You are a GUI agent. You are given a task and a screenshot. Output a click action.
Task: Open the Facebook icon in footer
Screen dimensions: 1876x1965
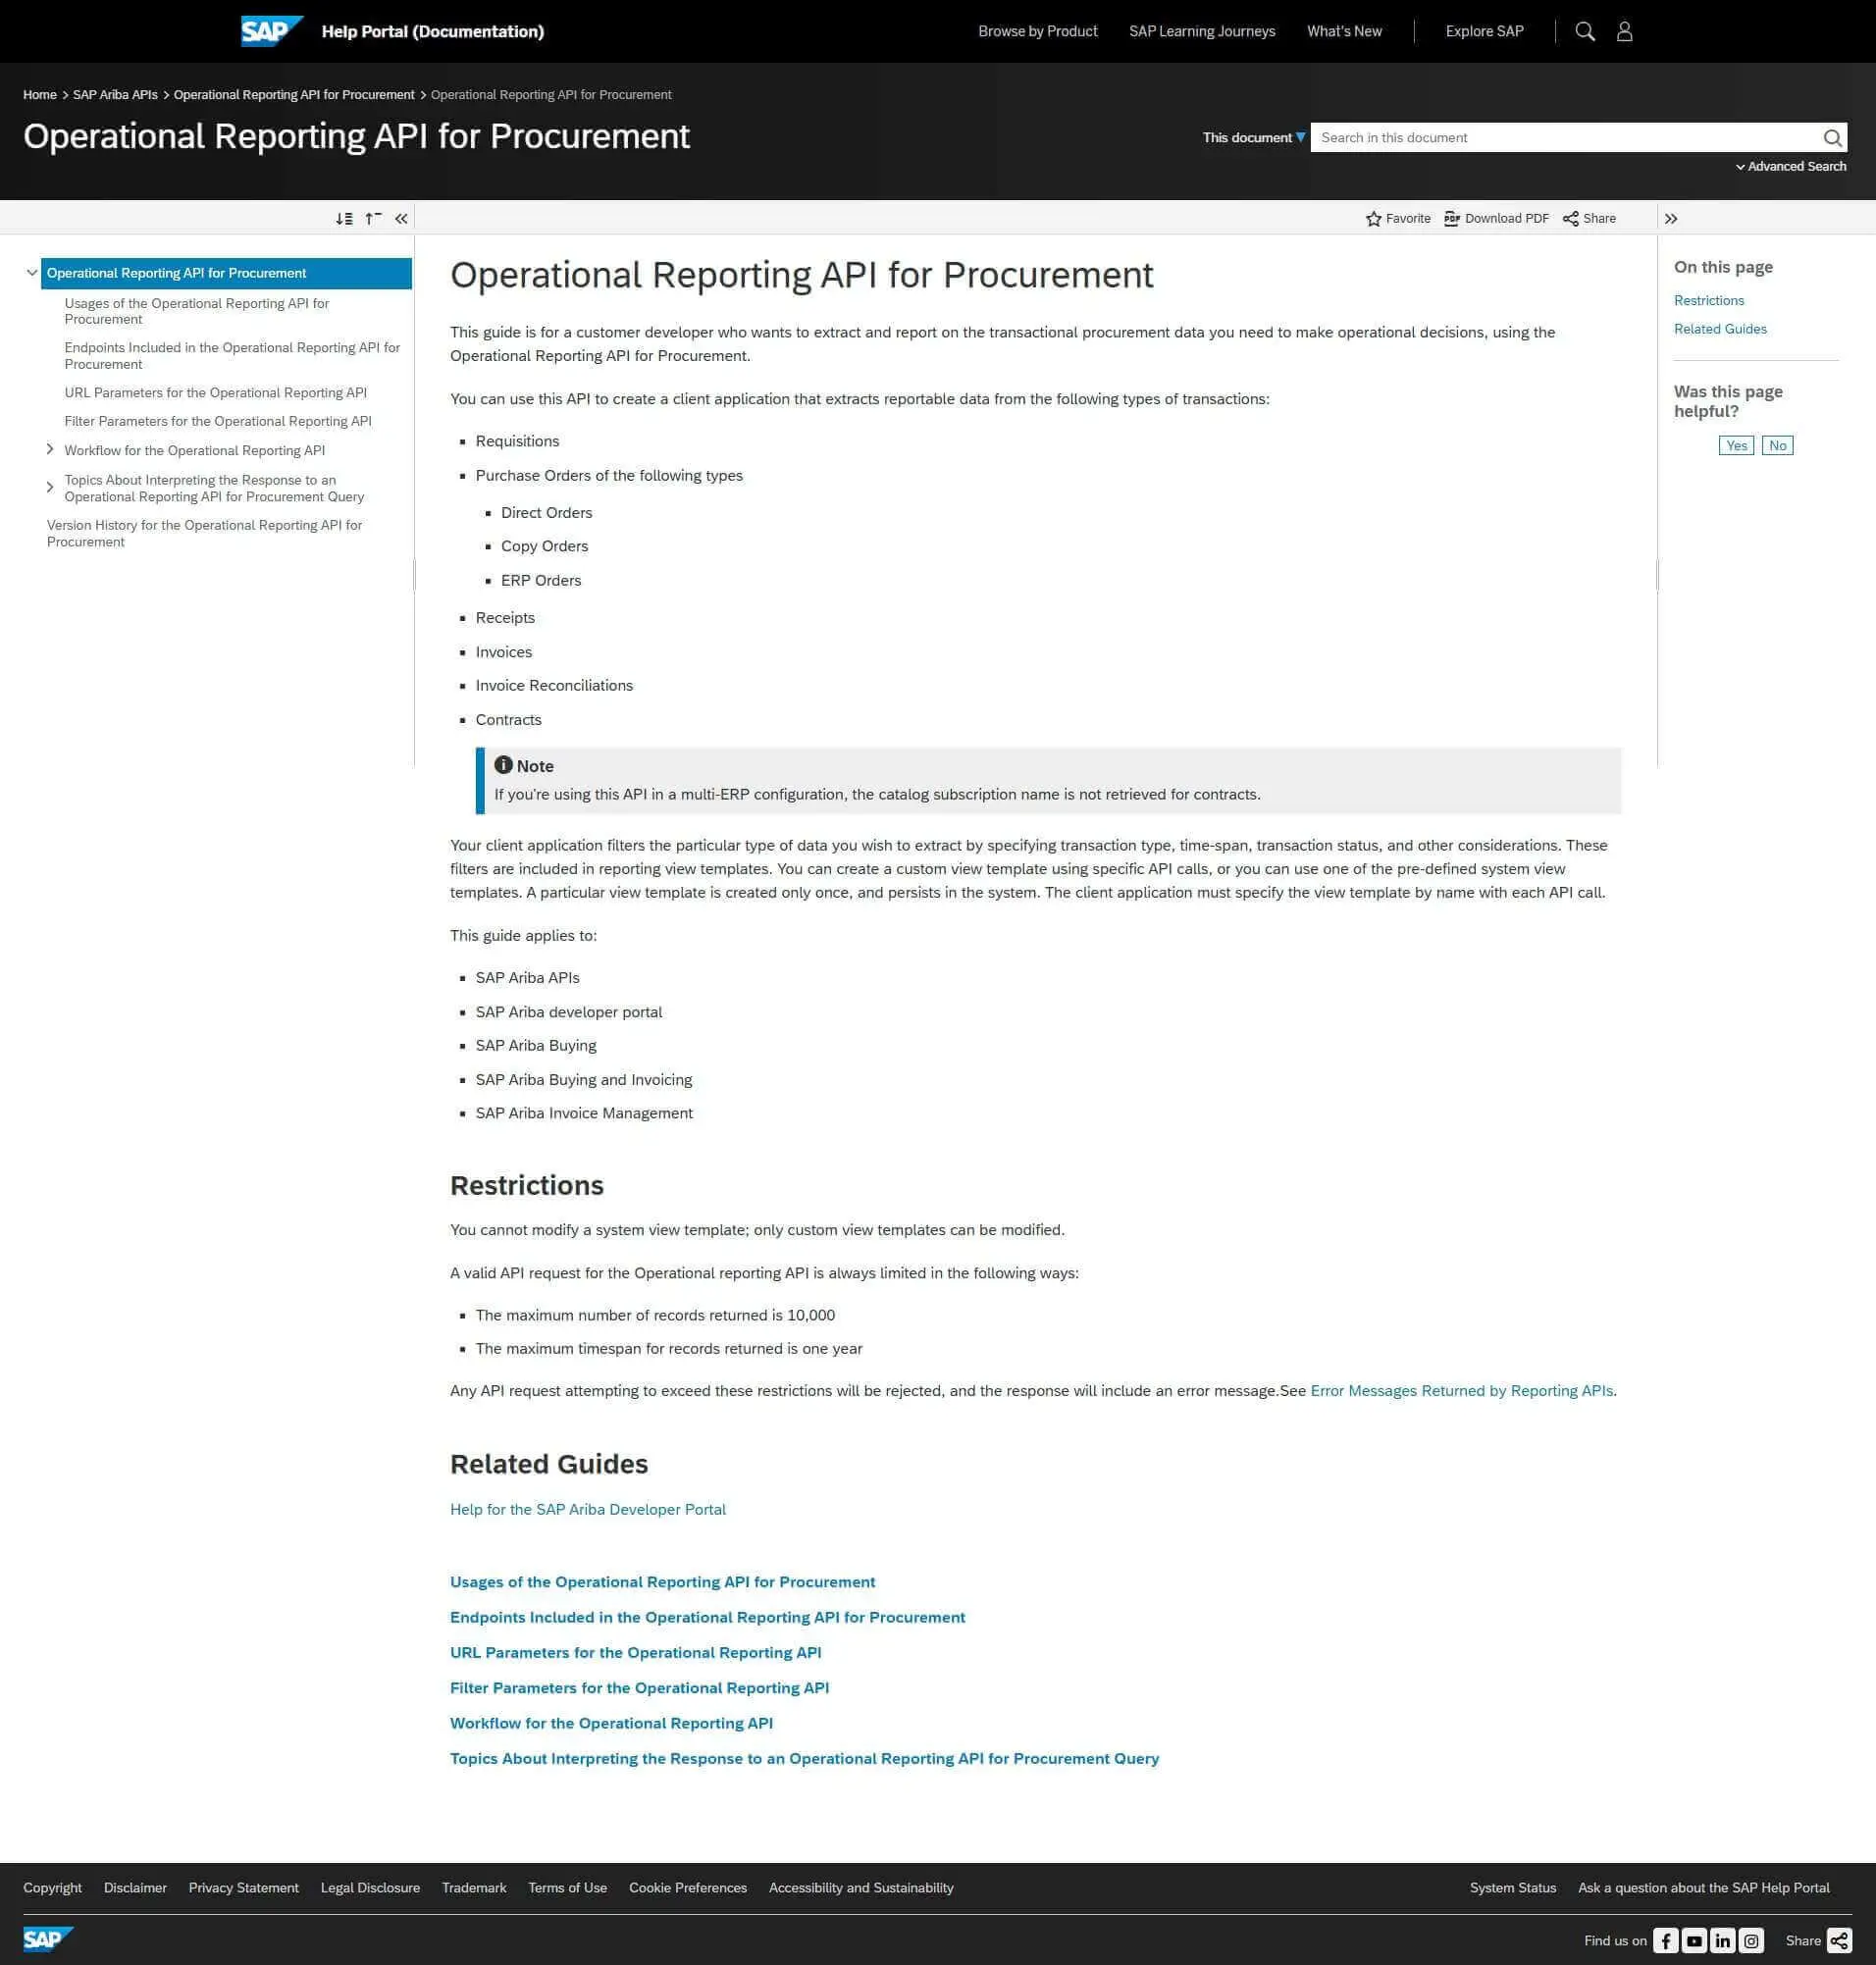[x=1665, y=1940]
